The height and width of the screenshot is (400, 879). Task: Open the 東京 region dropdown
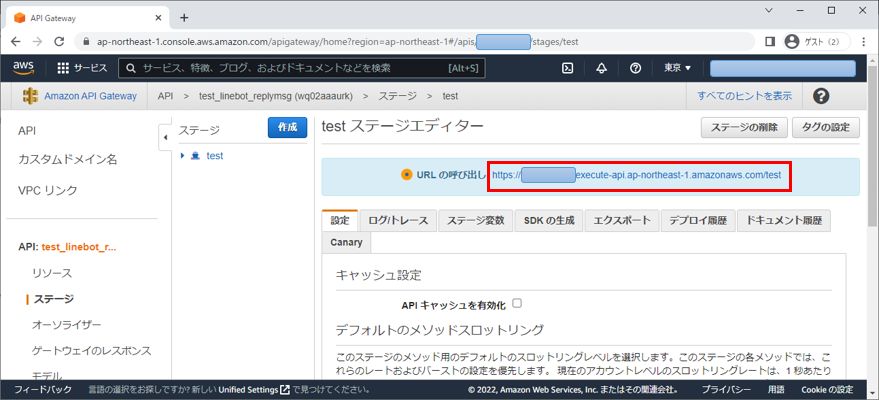[x=678, y=68]
